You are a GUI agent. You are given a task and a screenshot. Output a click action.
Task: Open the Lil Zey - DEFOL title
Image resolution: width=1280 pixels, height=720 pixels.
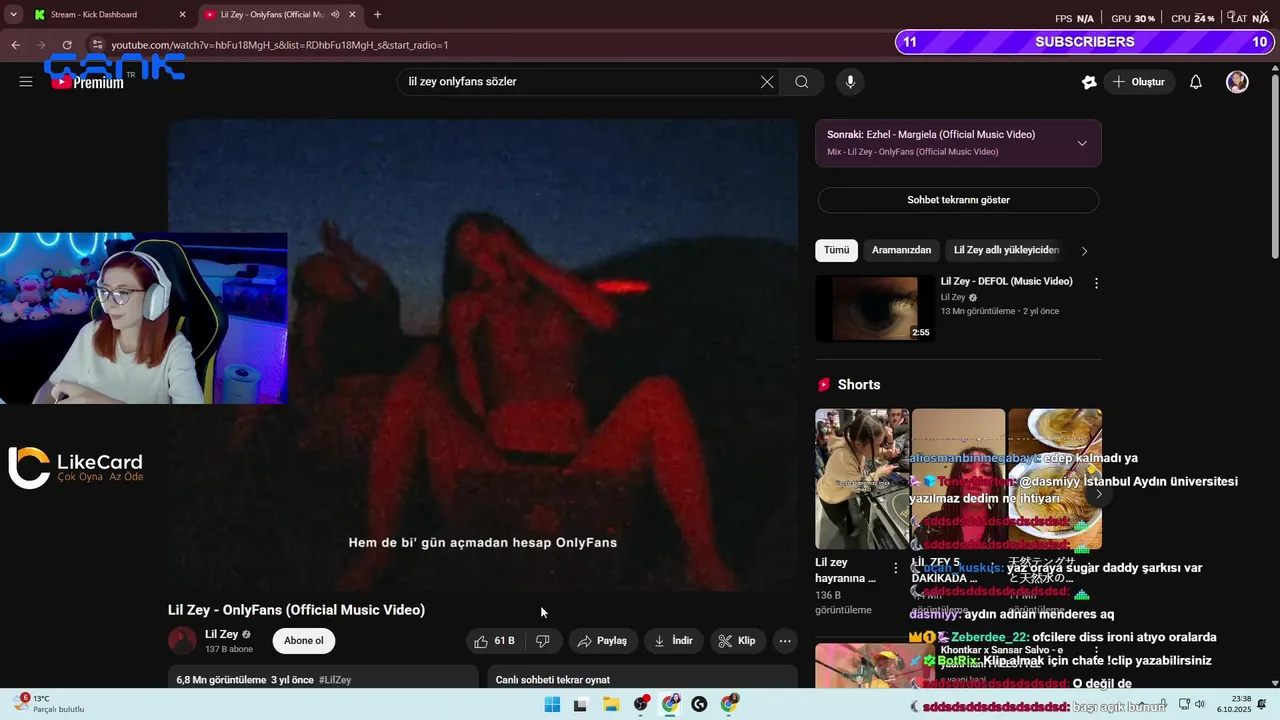(1006, 282)
